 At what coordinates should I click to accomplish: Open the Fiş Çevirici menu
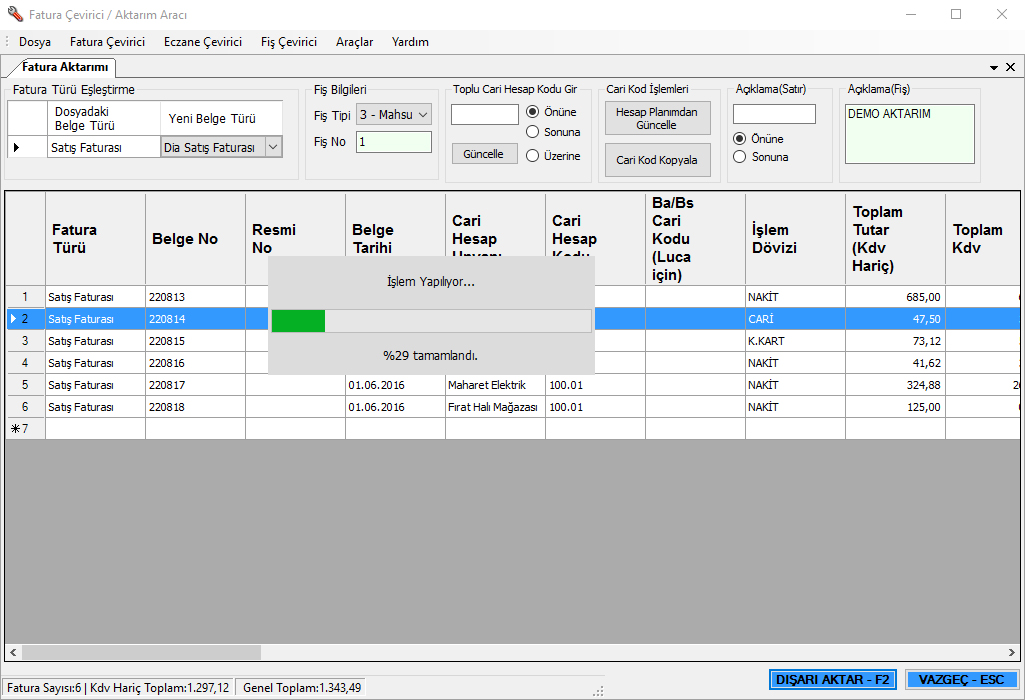(x=289, y=42)
